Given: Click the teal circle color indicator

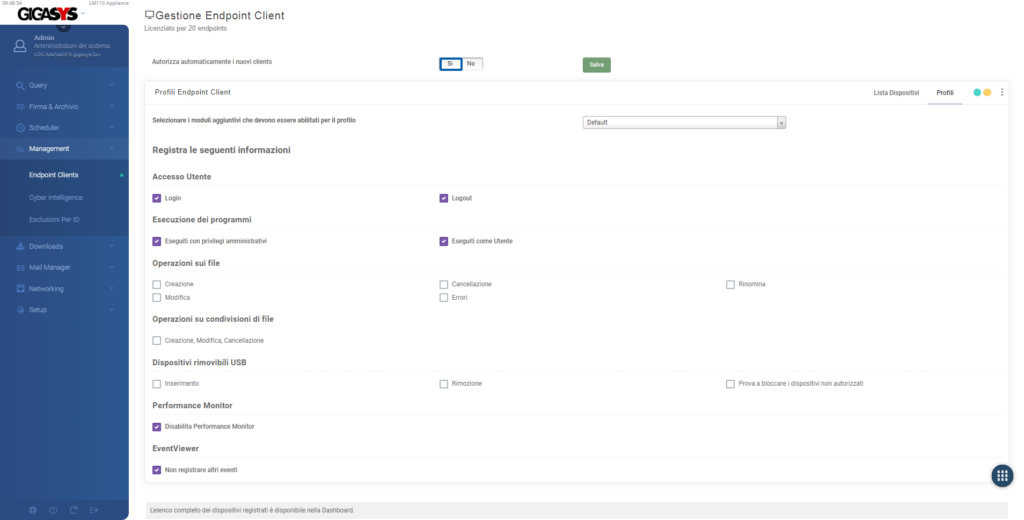Looking at the screenshot, I should point(977,92).
